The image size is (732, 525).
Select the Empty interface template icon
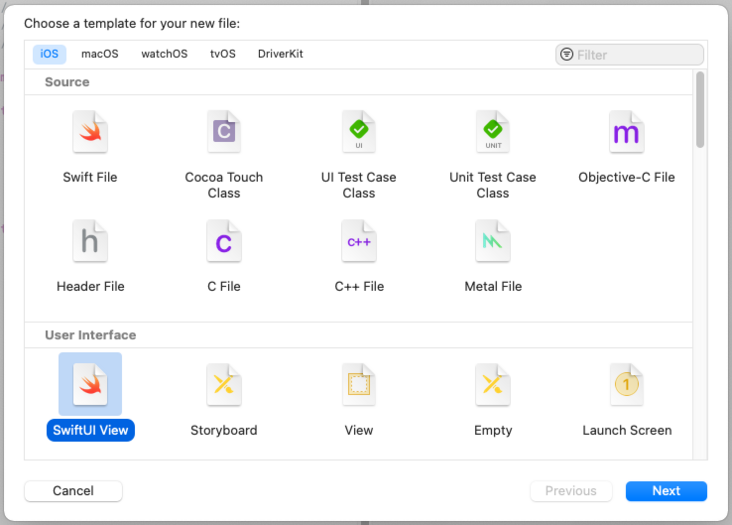[493, 385]
